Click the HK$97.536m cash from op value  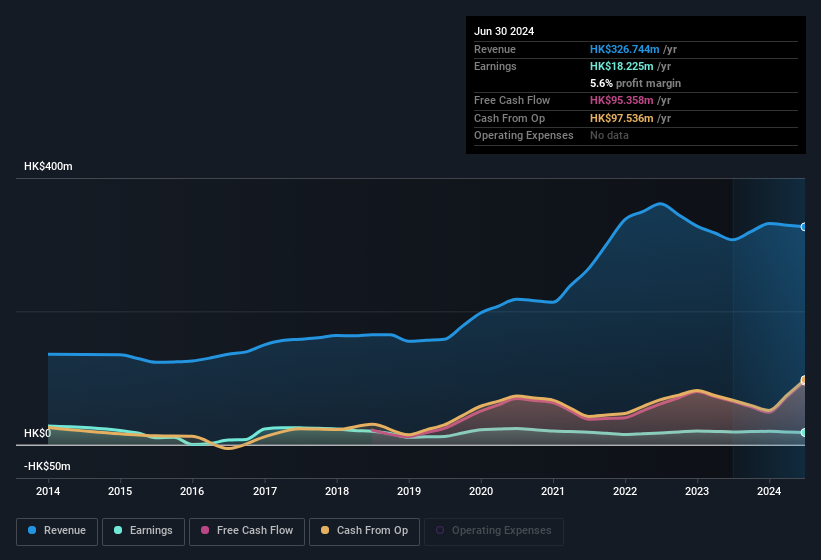tap(622, 118)
